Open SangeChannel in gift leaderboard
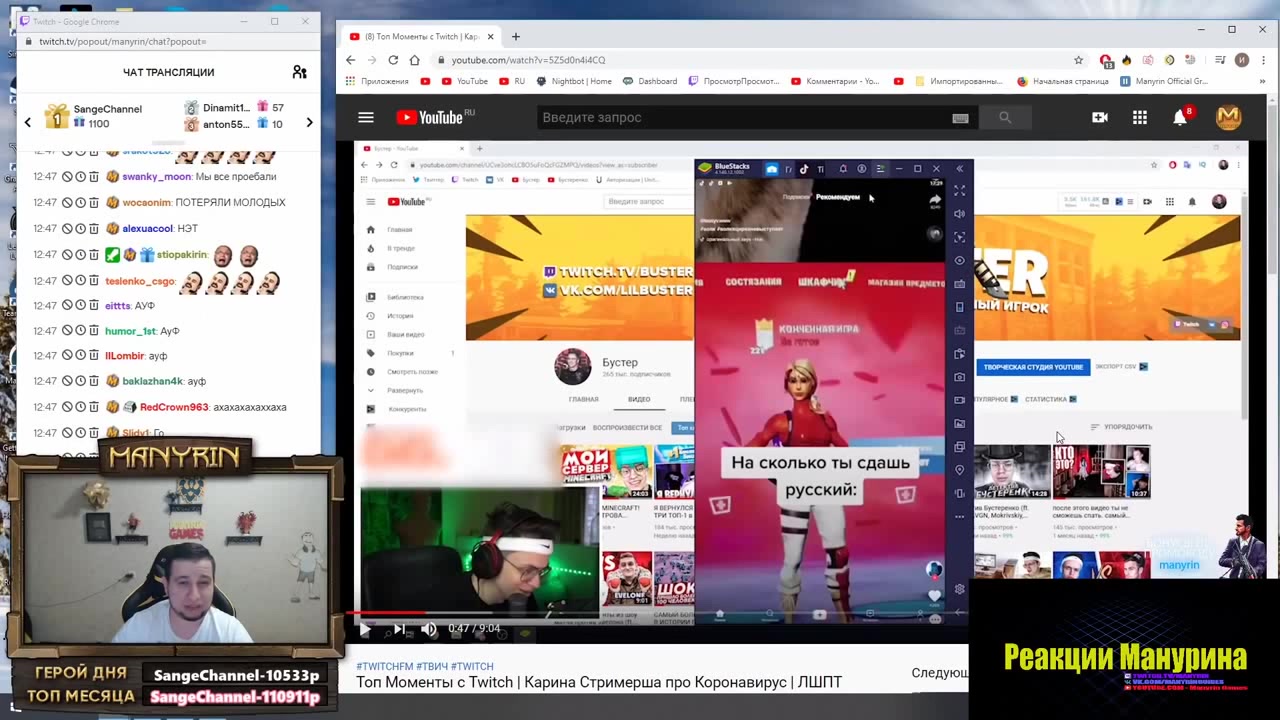1280x720 pixels. tap(107, 109)
